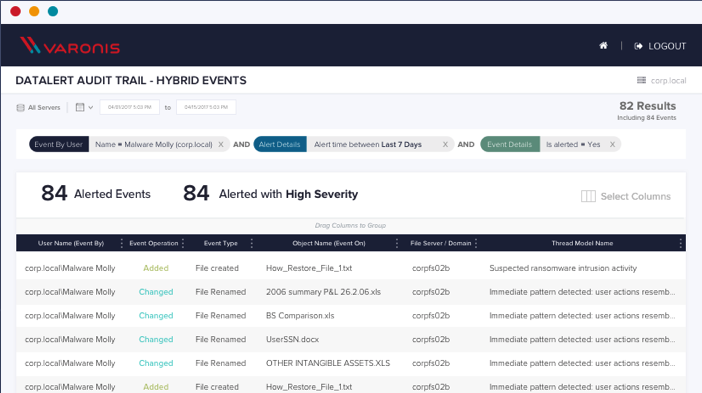Select the Alert Details filter tag

coord(280,145)
